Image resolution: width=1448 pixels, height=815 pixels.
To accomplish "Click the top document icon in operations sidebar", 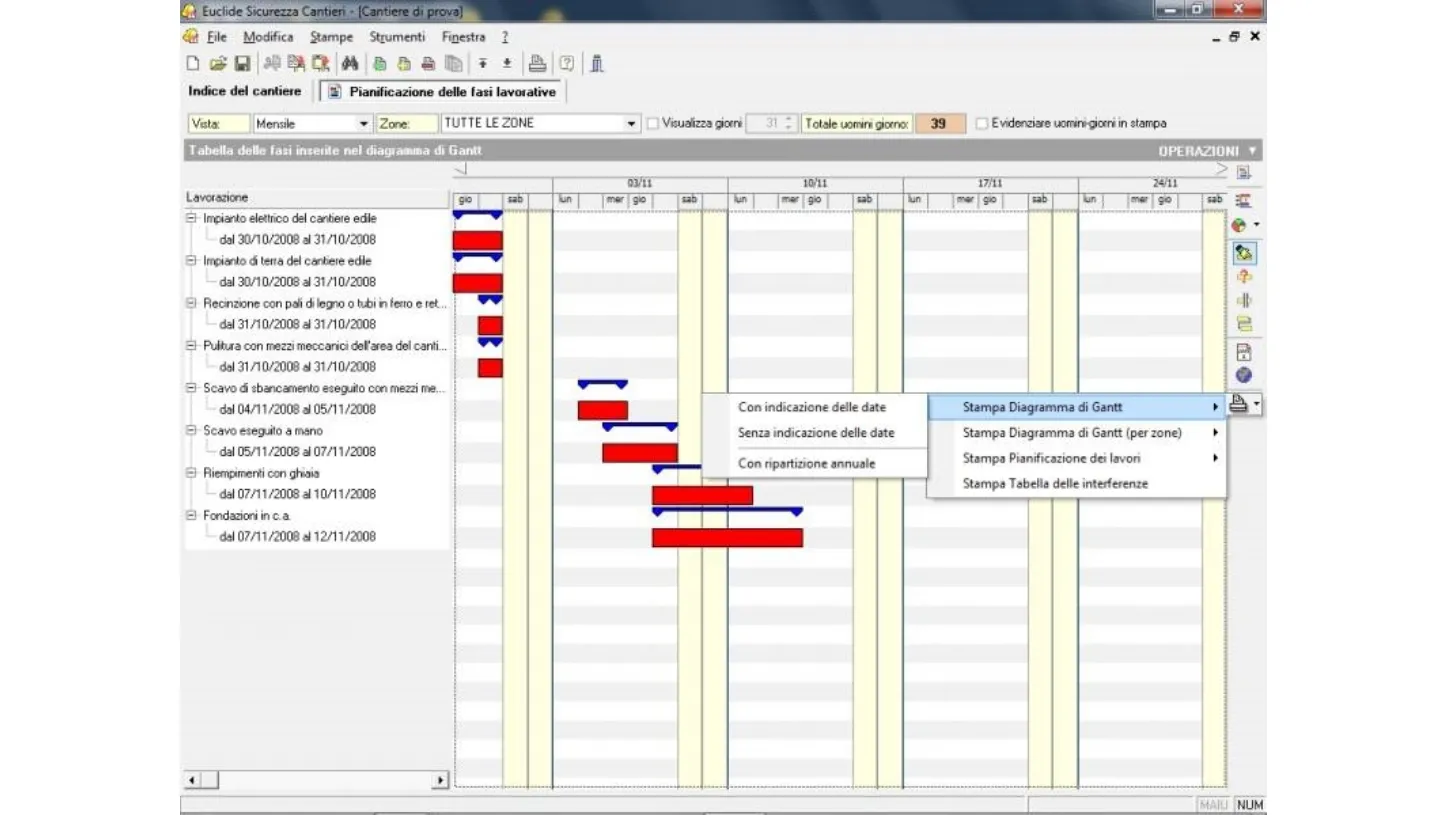I will click(1244, 172).
